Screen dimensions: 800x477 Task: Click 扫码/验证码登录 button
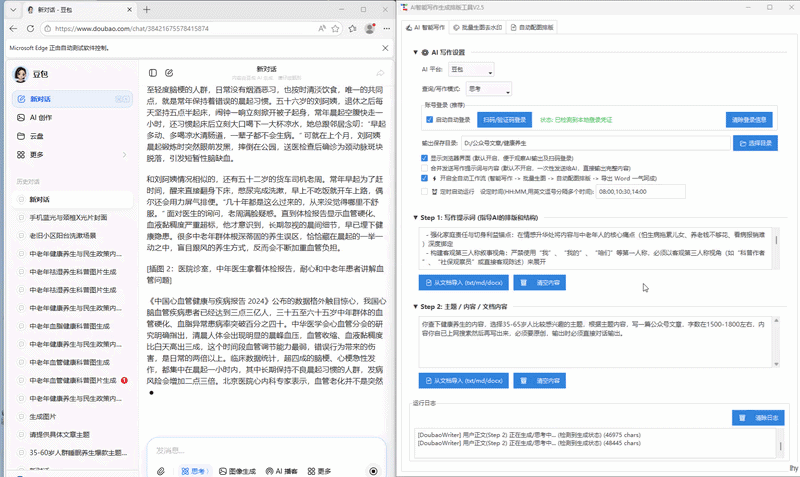tap(505, 120)
